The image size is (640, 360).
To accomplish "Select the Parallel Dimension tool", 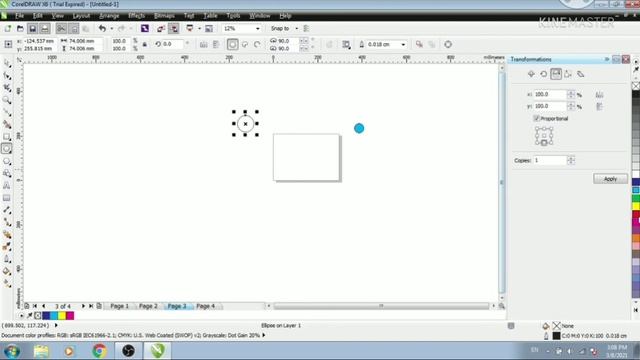I will coord(7,210).
